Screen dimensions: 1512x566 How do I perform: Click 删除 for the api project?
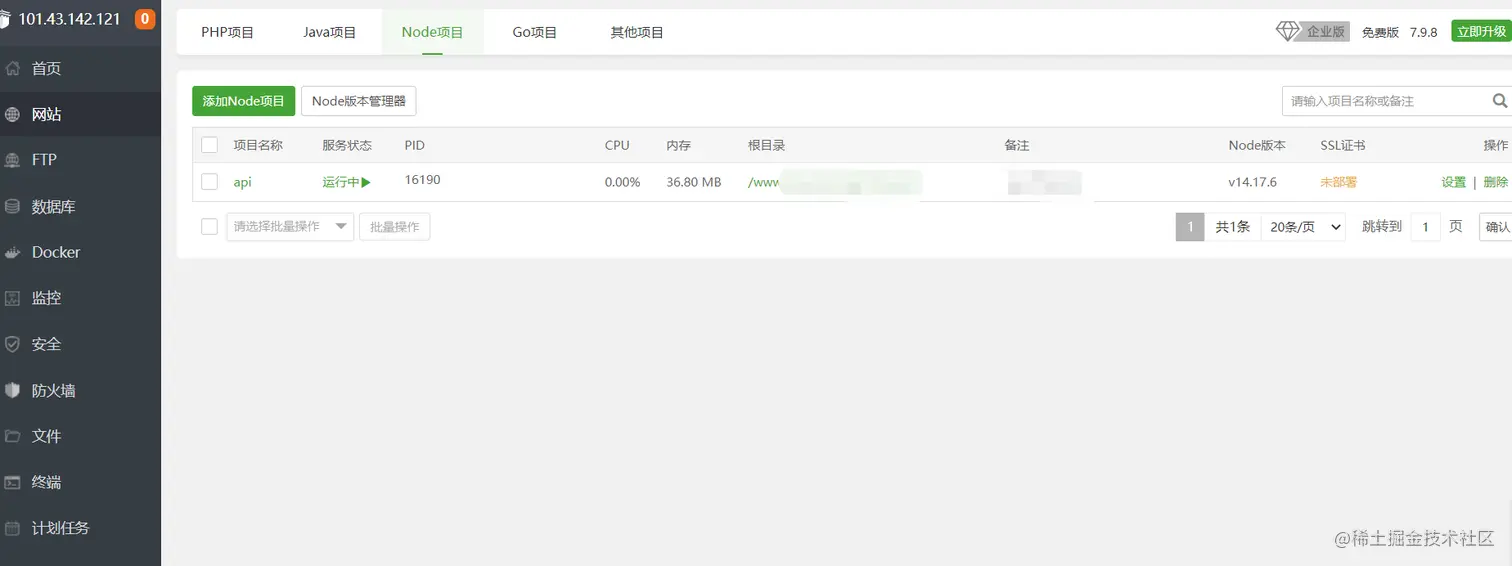coord(1496,182)
